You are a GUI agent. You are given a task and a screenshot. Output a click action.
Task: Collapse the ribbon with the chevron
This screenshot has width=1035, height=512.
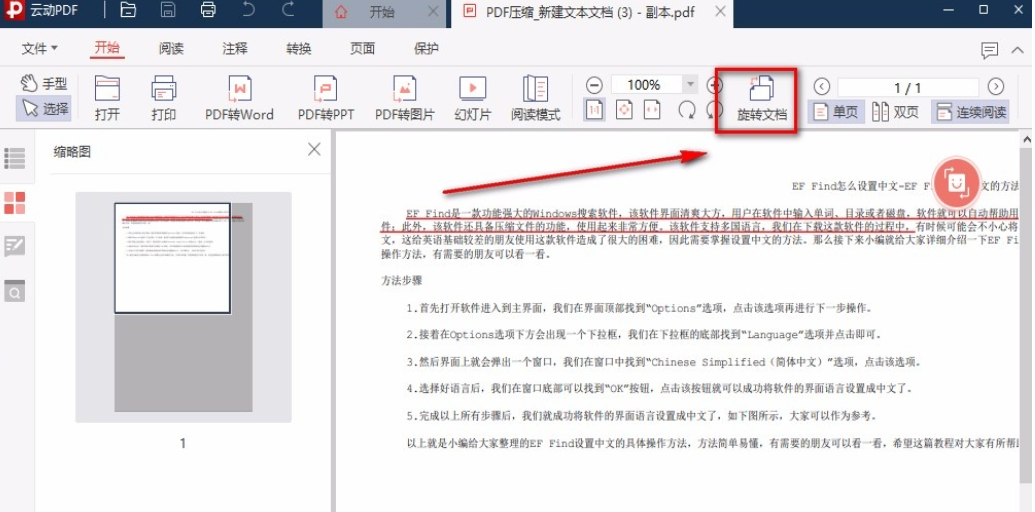(1017, 50)
